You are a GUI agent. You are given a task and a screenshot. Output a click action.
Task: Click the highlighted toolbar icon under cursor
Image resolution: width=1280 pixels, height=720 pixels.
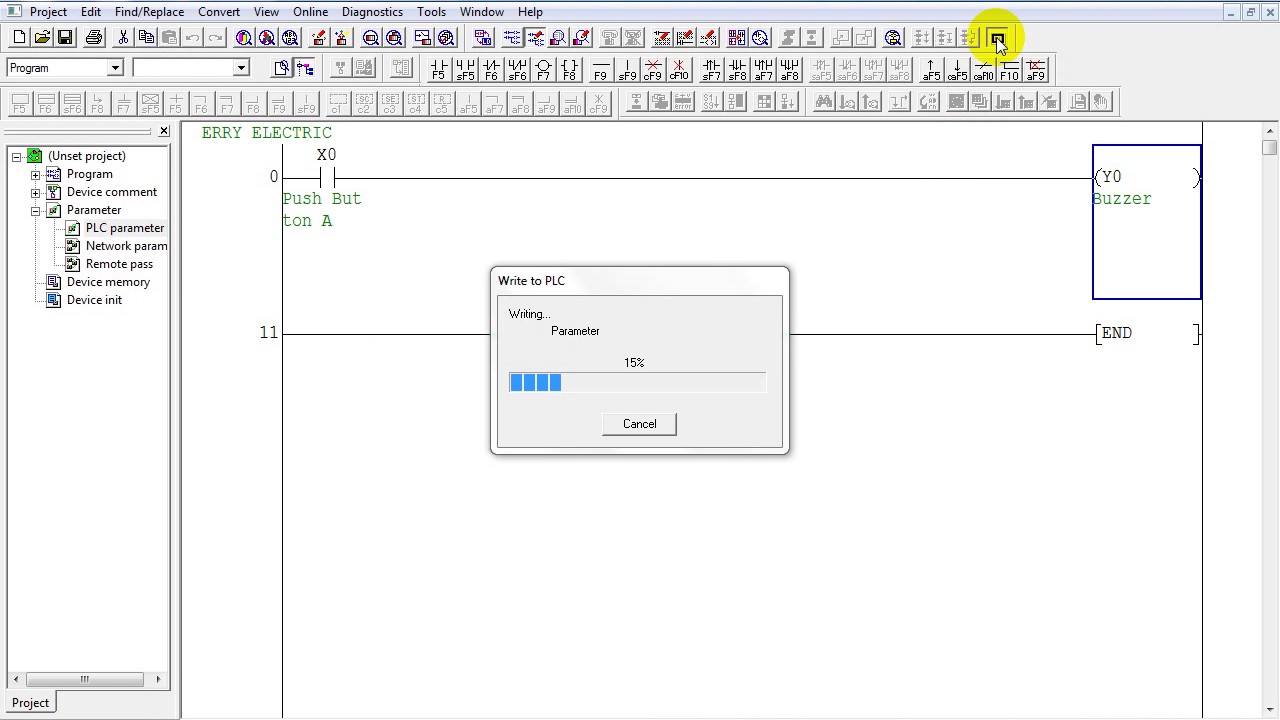click(x=997, y=38)
